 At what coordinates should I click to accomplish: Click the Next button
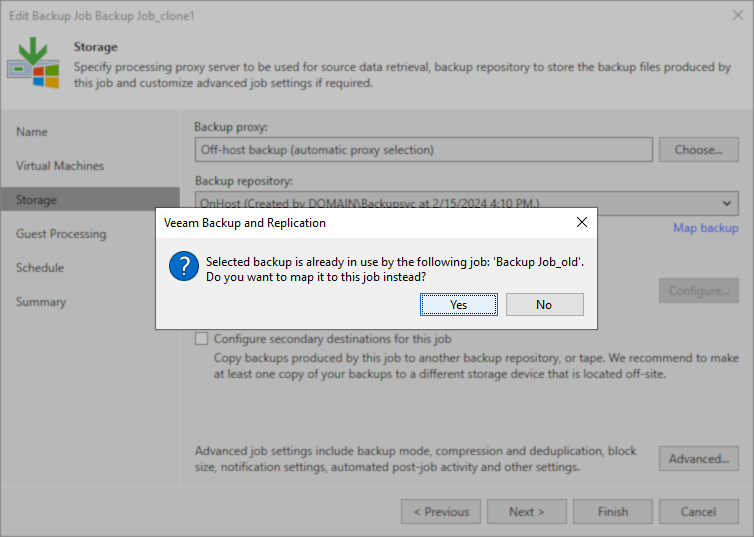tap(527, 512)
